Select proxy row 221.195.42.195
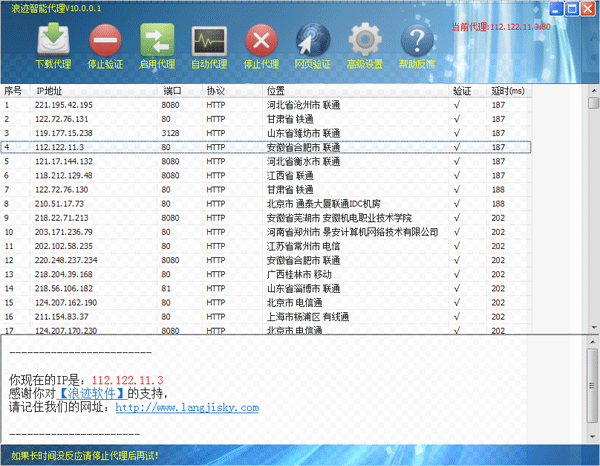 tap(64, 104)
